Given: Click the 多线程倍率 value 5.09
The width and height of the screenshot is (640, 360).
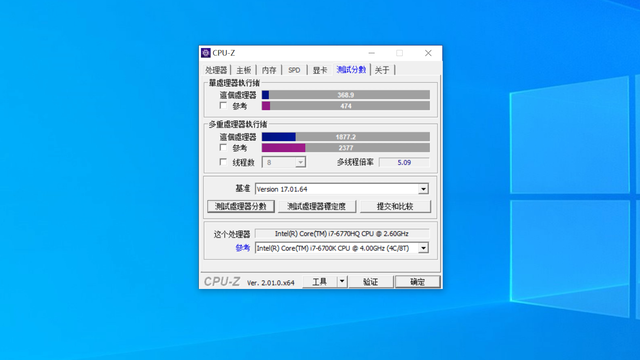Looking at the screenshot, I should [x=404, y=162].
